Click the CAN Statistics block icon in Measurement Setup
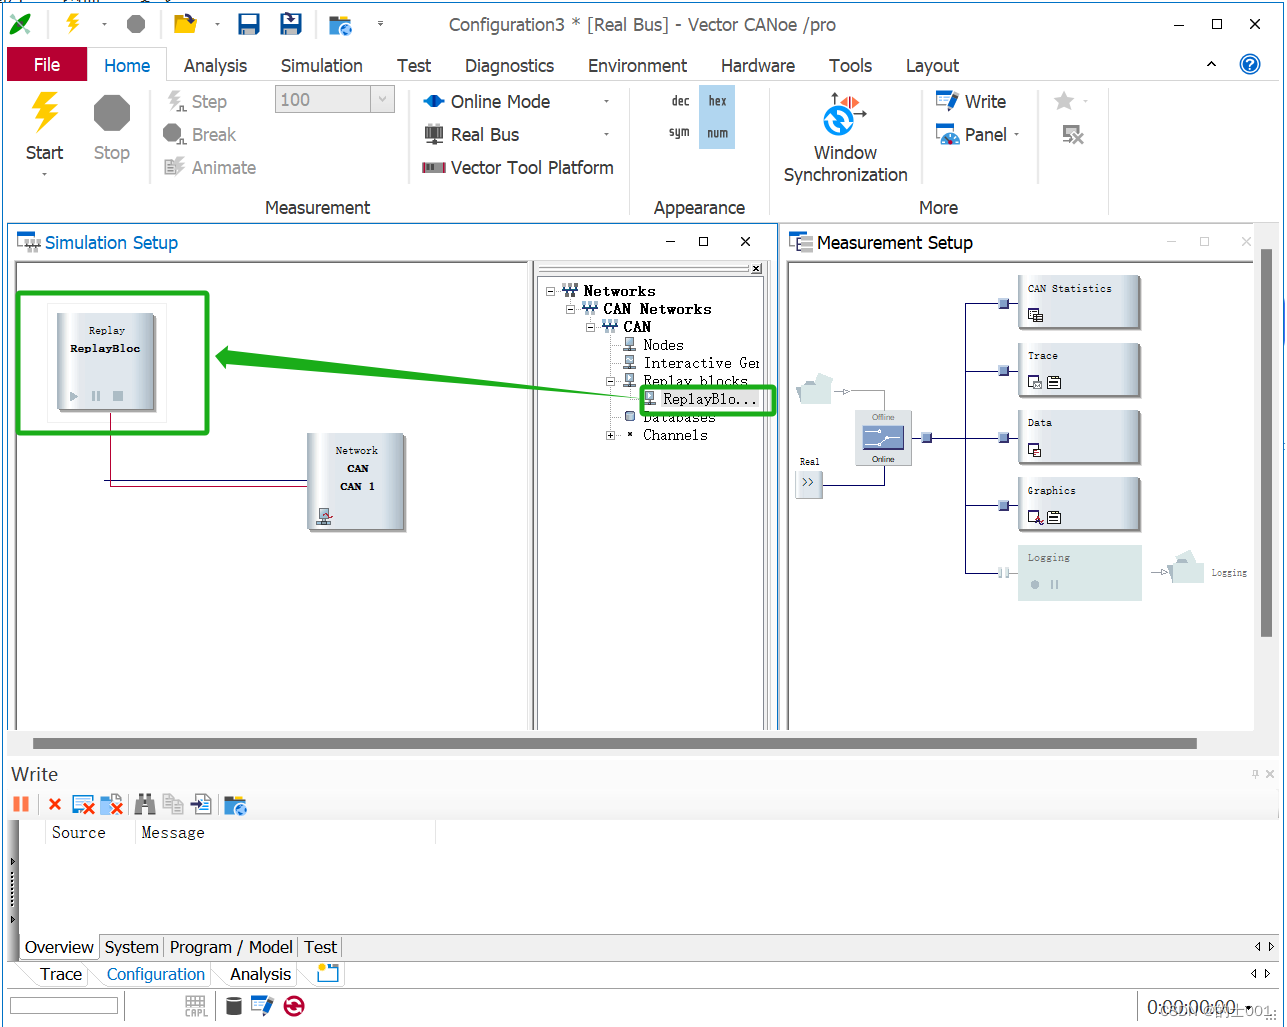1287x1027 pixels. tap(1035, 315)
